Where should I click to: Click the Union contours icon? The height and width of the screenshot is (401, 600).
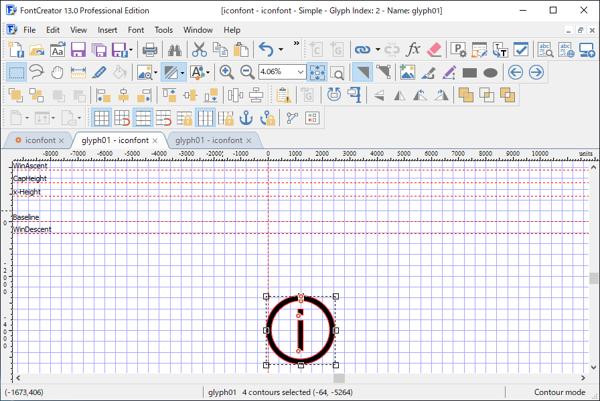point(466,95)
